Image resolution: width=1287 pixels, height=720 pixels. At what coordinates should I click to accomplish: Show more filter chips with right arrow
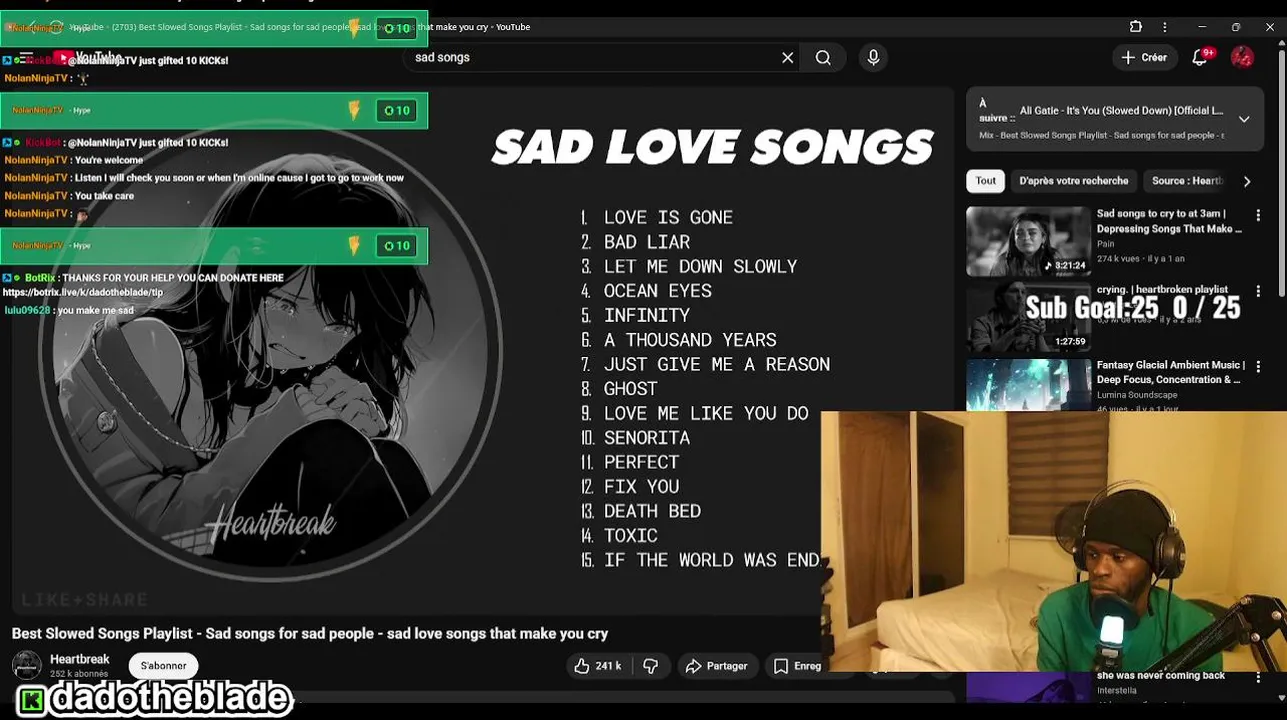pyautogui.click(x=1247, y=181)
